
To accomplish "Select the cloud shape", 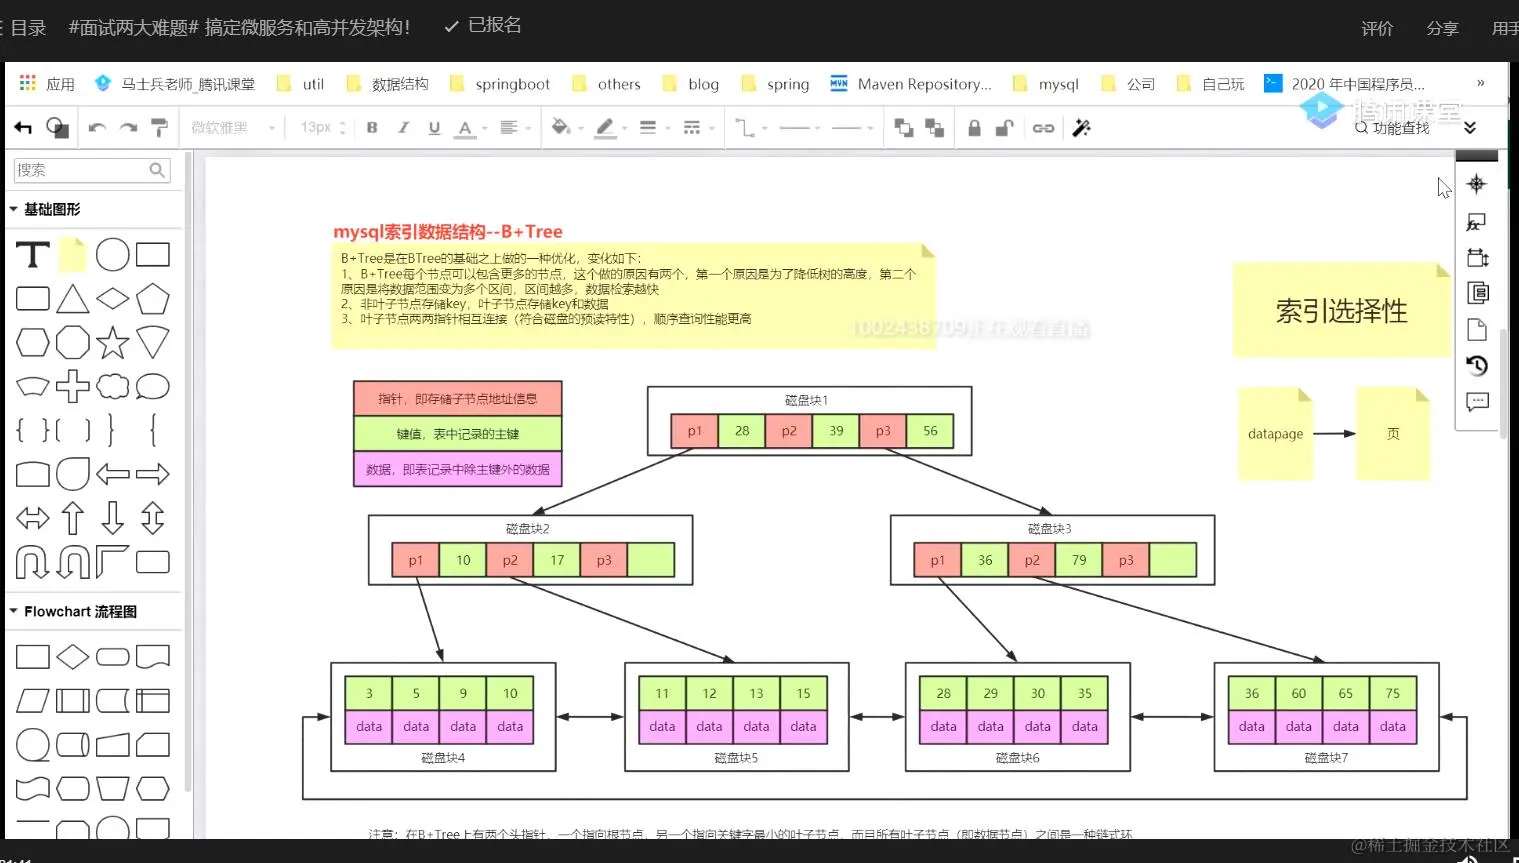I will pos(113,386).
